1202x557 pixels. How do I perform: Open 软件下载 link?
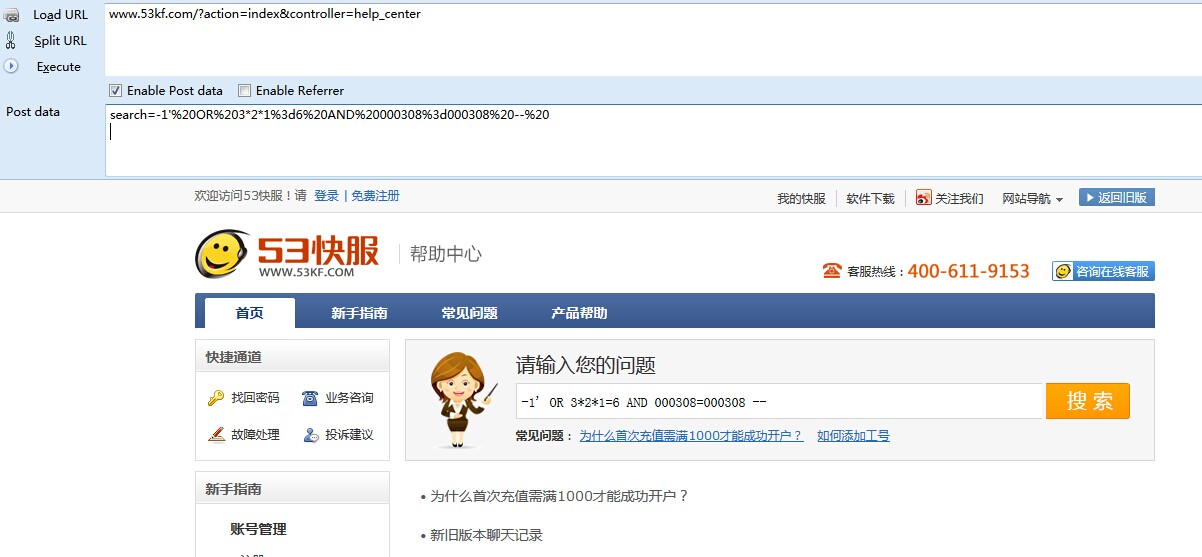click(870, 198)
